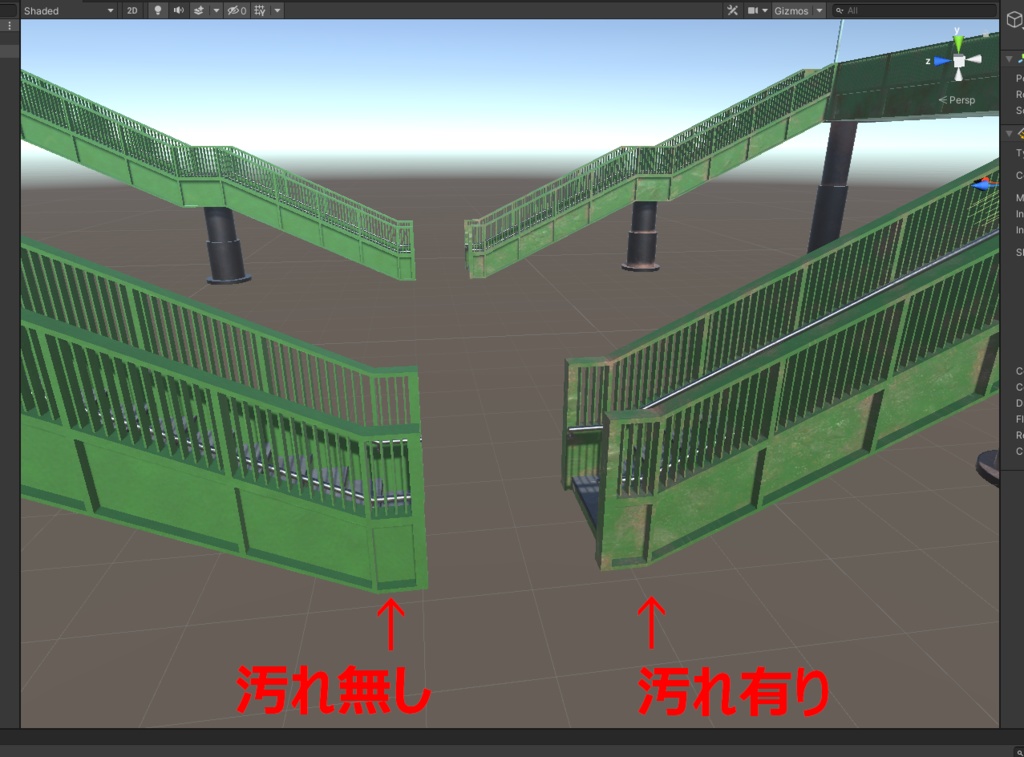Click the camera mode dropdown arrow
The width and height of the screenshot is (1024, 757).
pyautogui.click(x=765, y=10)
